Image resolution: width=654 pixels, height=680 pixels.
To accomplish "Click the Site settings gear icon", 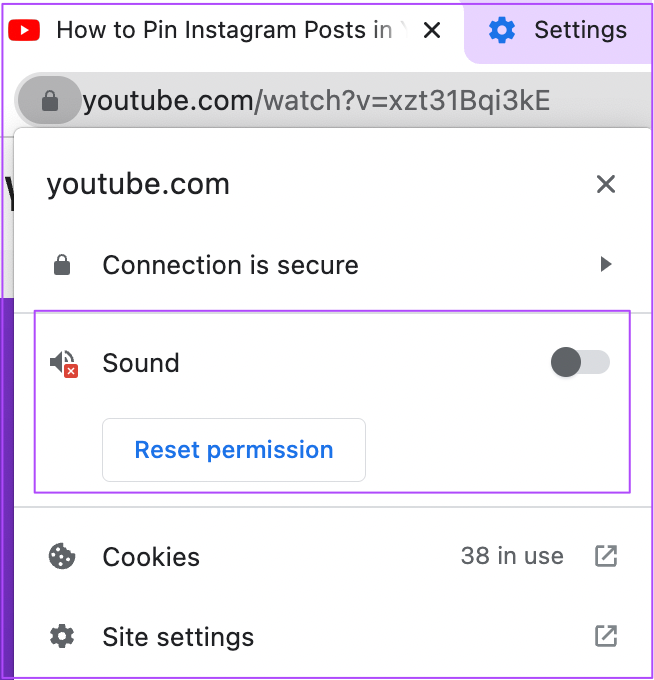I will (x=62, y=636).
